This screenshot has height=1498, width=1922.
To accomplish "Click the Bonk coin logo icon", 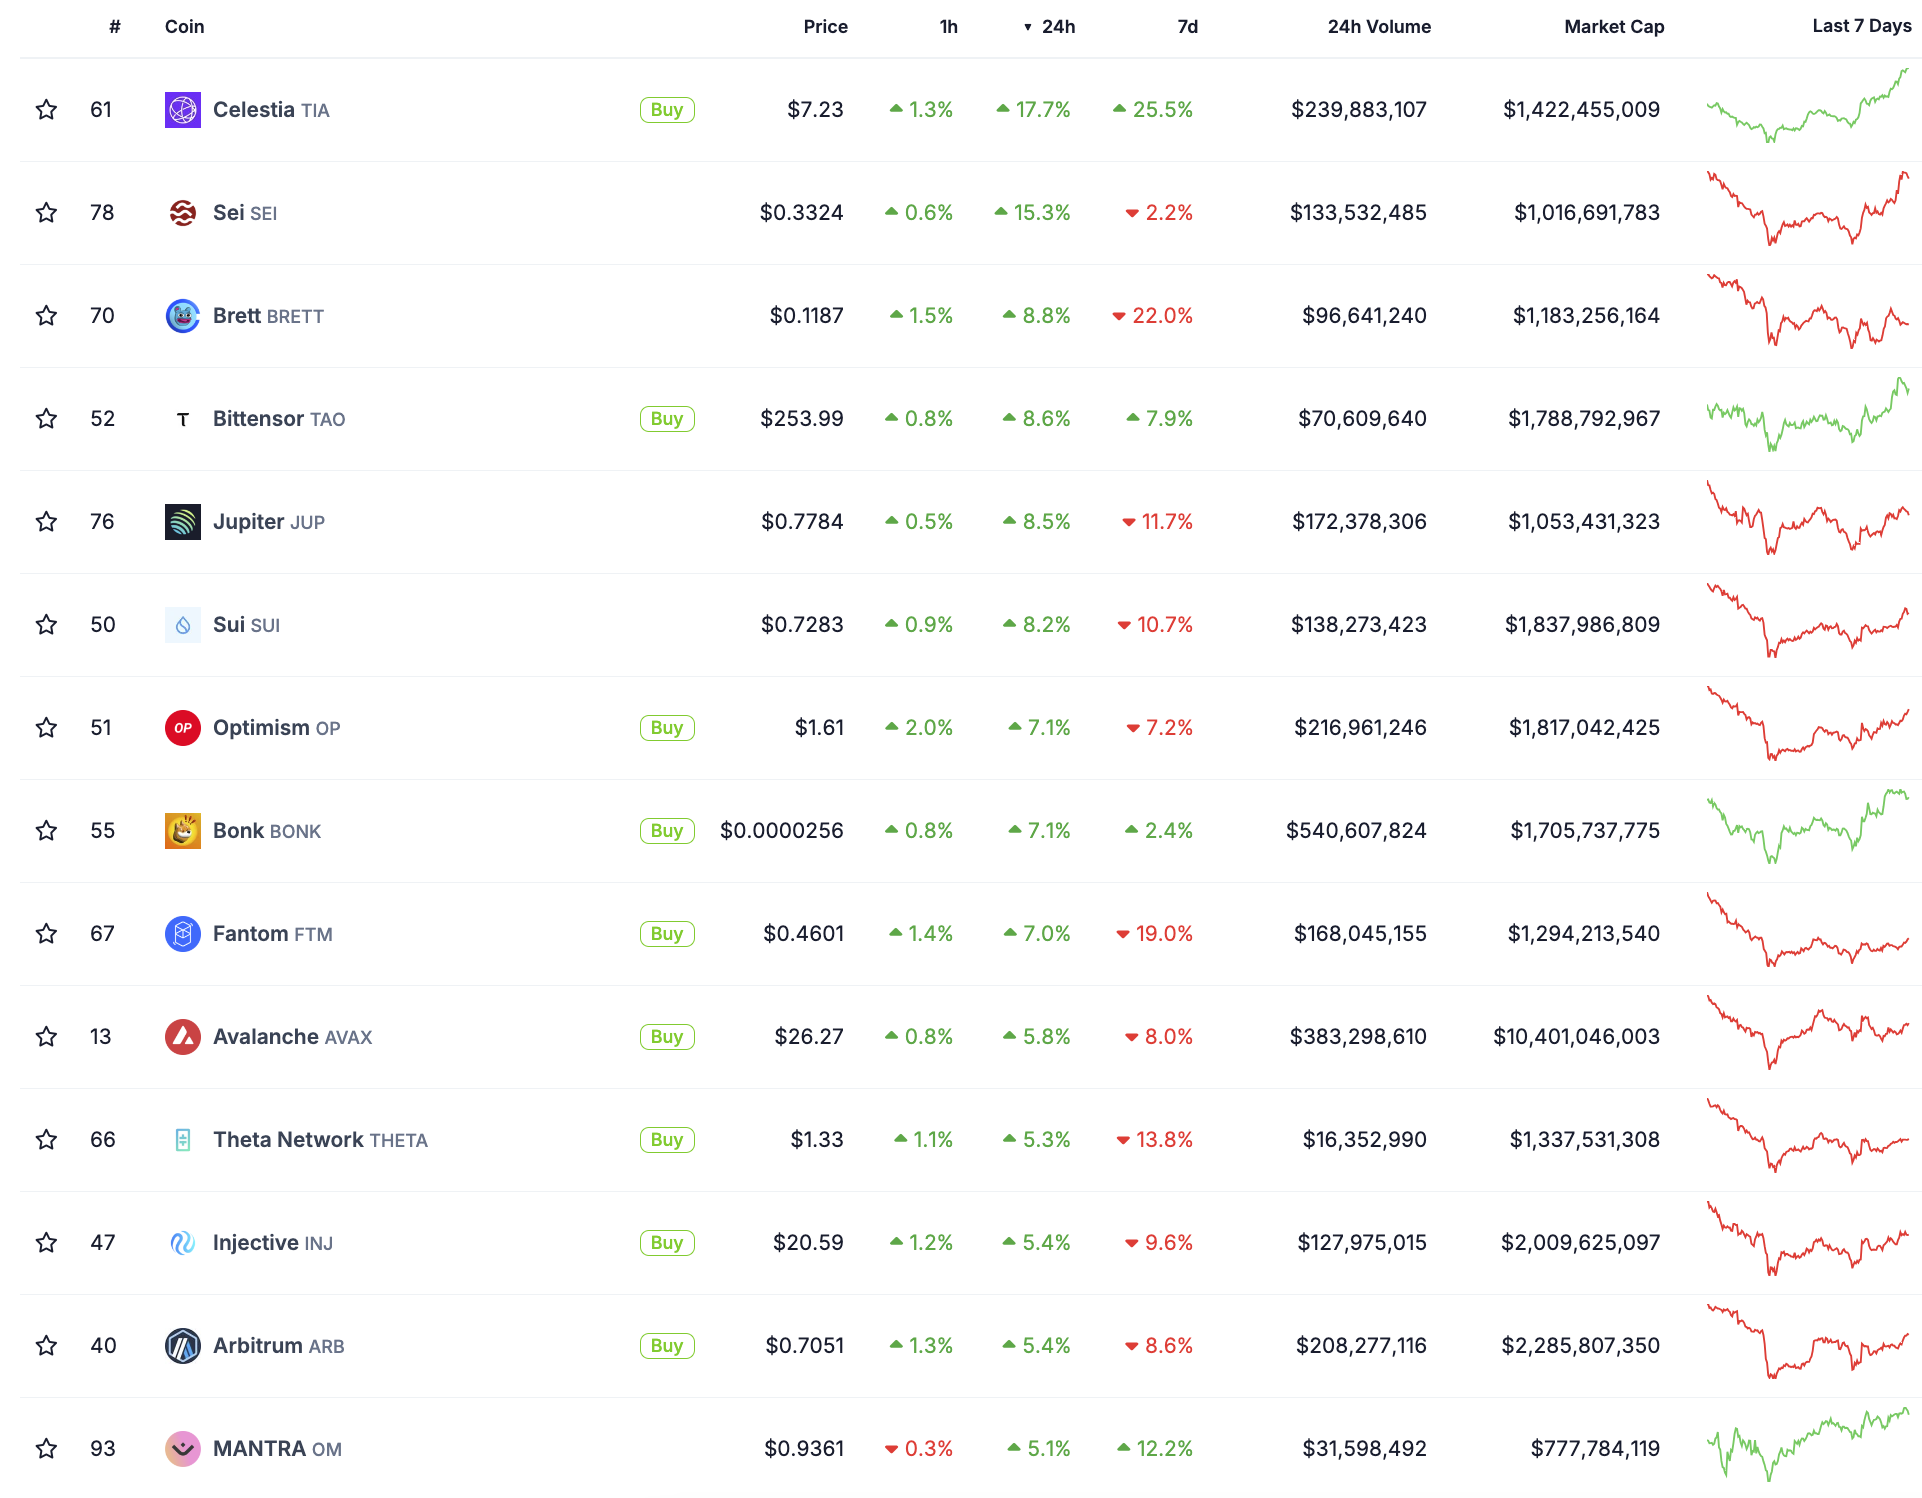I will point(182,831).
